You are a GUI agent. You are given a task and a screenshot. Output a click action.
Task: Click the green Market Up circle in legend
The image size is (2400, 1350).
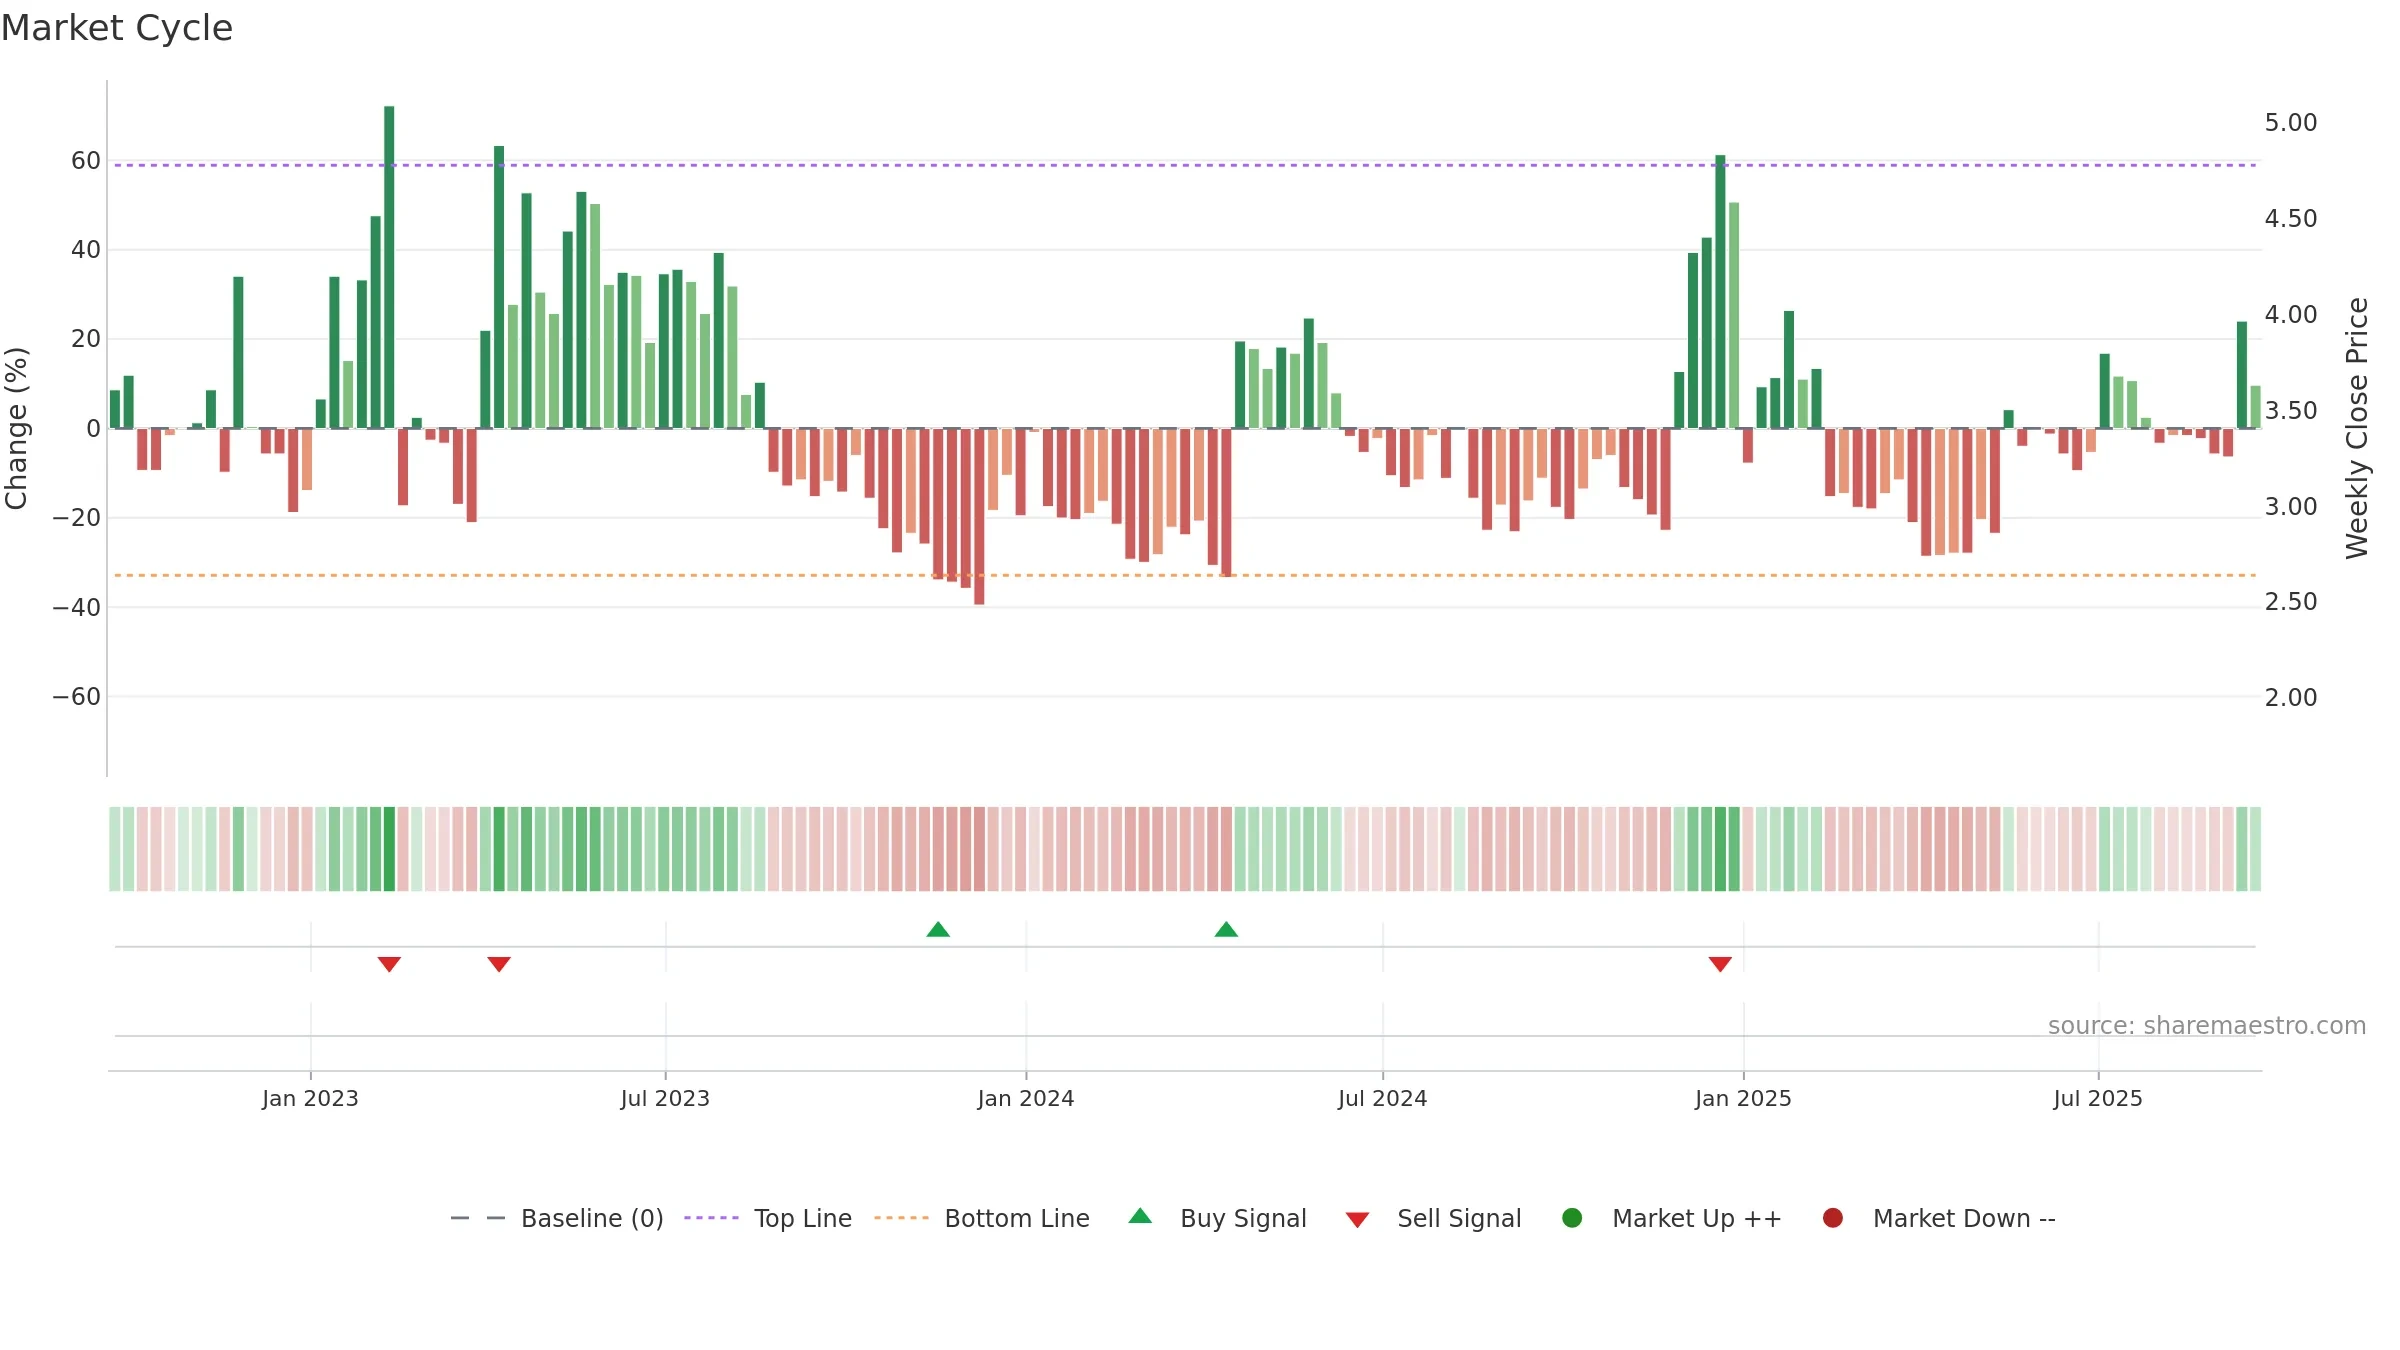[1572, 1218]
